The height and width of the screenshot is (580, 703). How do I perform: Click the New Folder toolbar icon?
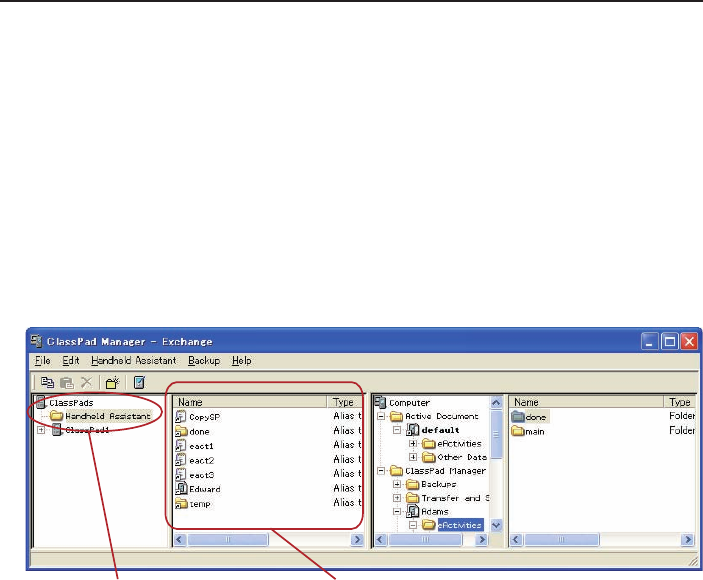point(112,382)
